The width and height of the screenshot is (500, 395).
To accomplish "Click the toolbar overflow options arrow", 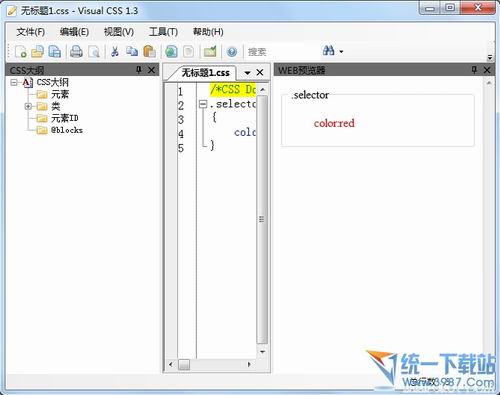I will click(490, 57).
